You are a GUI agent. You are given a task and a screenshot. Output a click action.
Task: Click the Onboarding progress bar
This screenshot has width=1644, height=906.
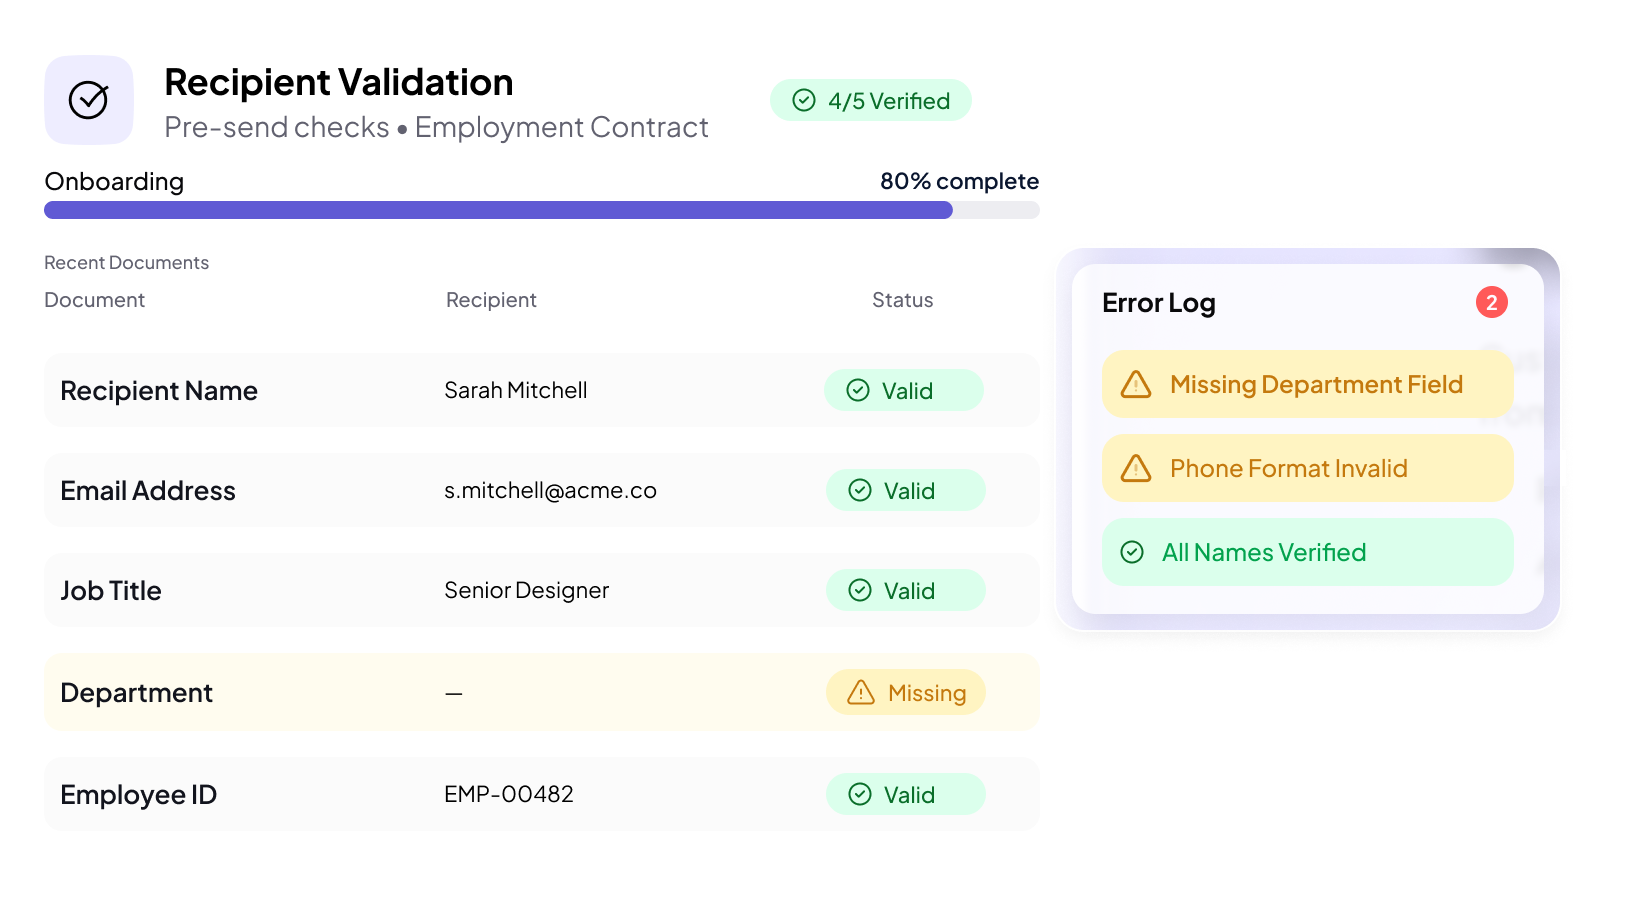pos(541,210)
